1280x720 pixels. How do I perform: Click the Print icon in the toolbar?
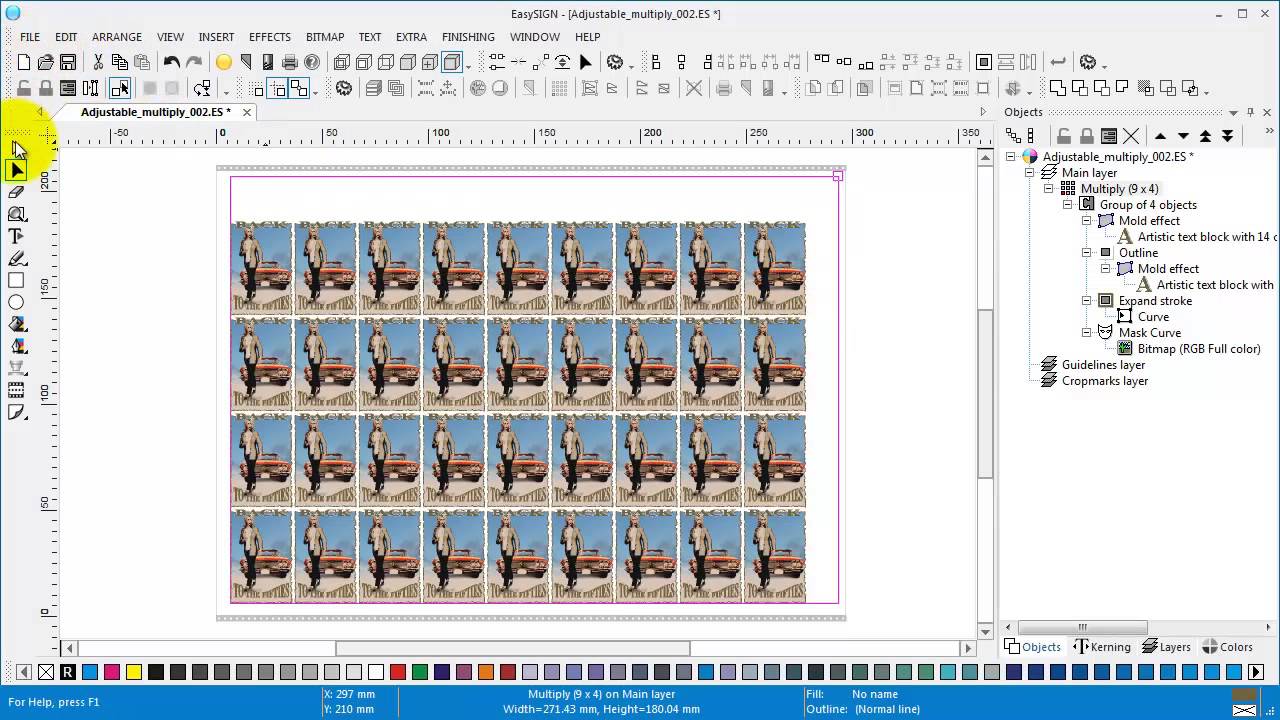point(290,62)
